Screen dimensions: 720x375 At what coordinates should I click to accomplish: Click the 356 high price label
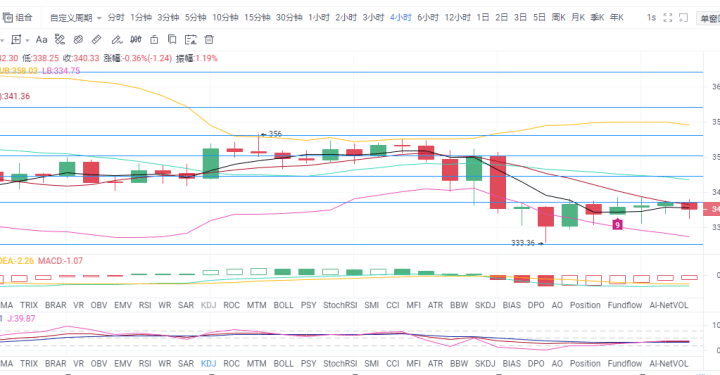[275, 134]
